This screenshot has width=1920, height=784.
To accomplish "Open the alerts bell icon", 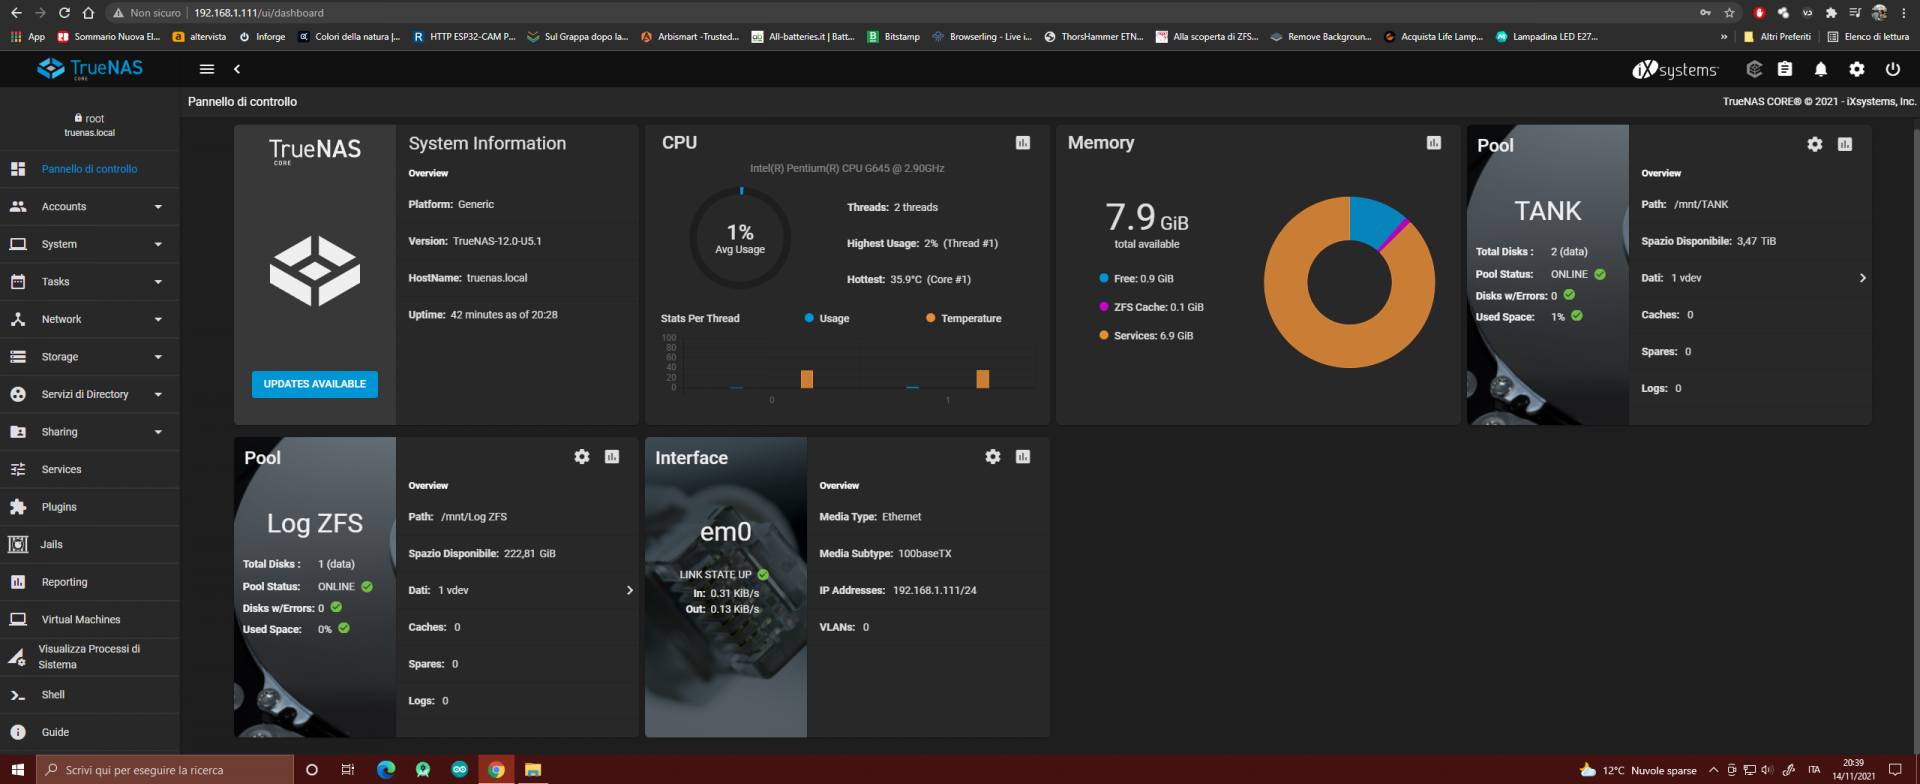I will [x=1821, y=69].
